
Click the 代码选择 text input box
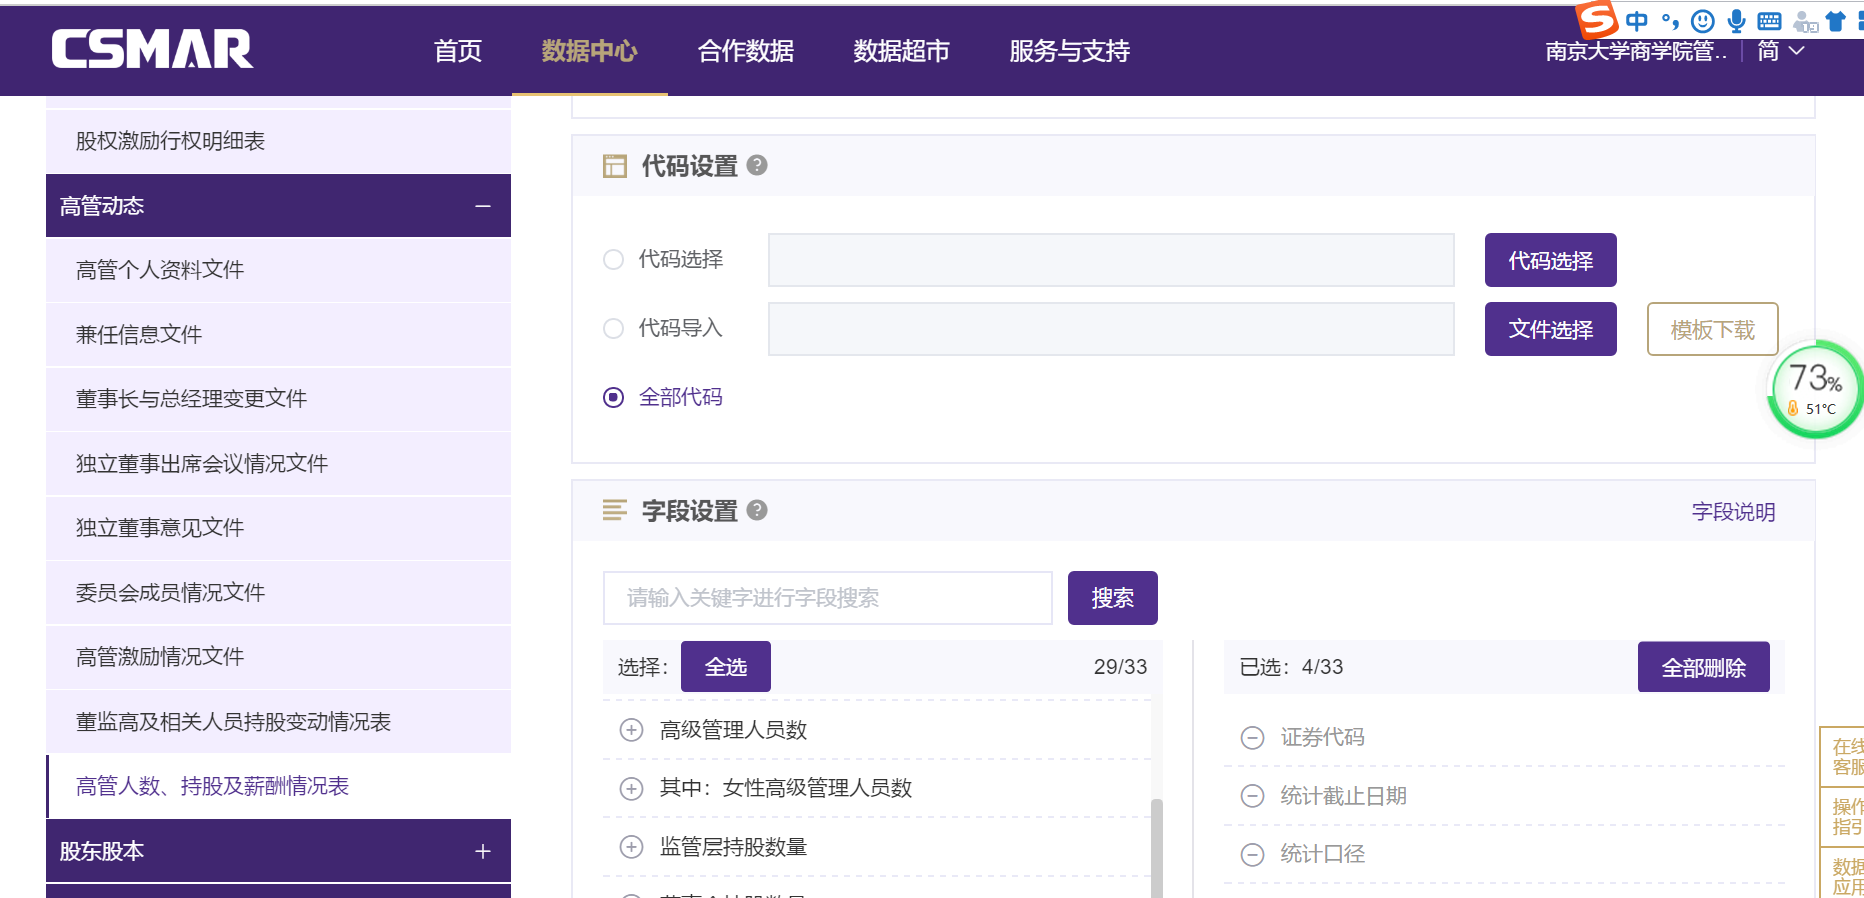[1111, 260]
